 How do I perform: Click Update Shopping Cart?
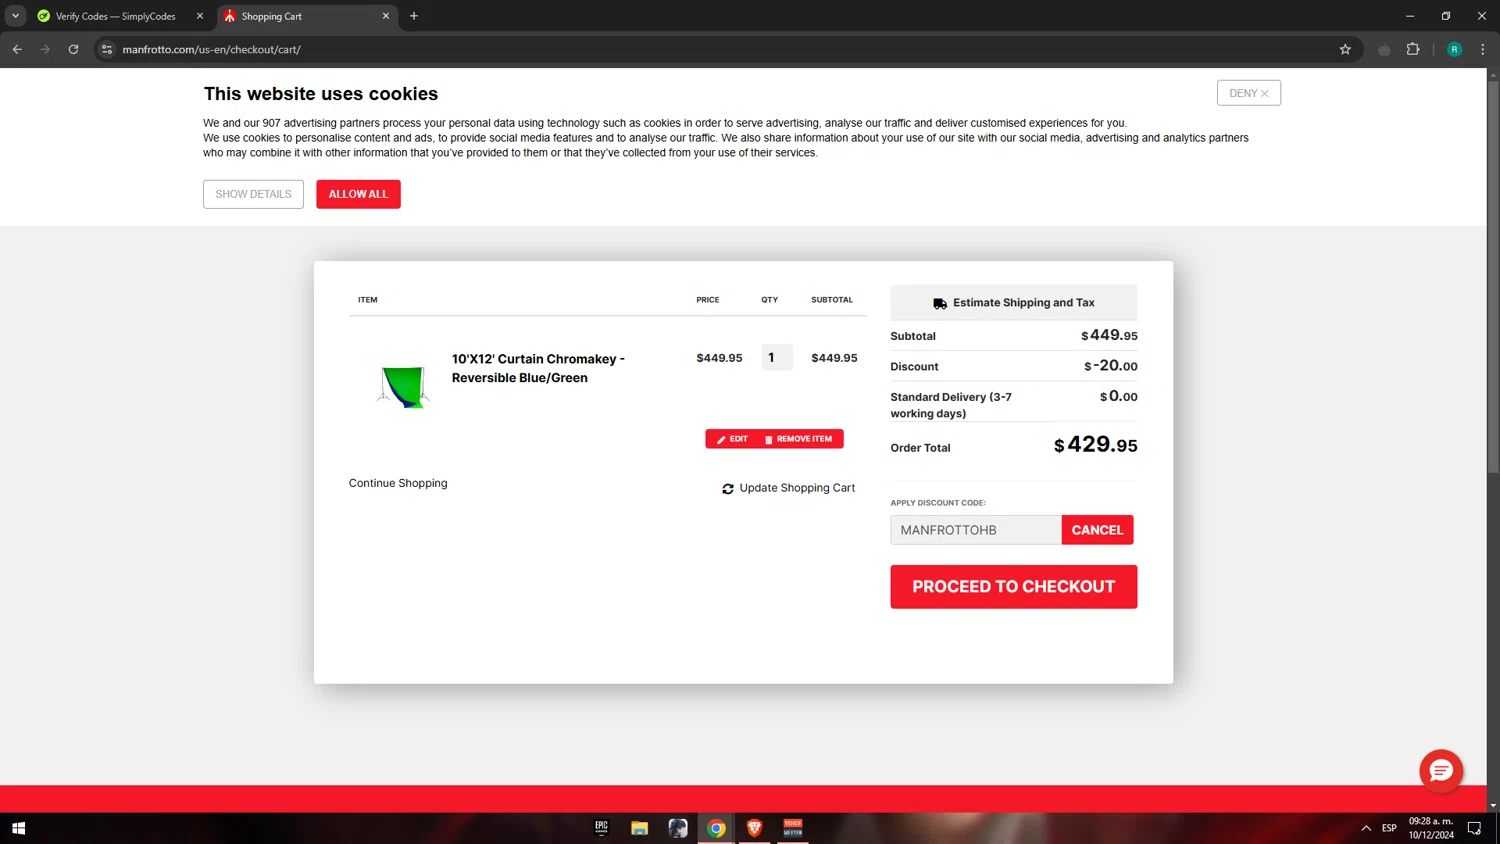(788, 488)
